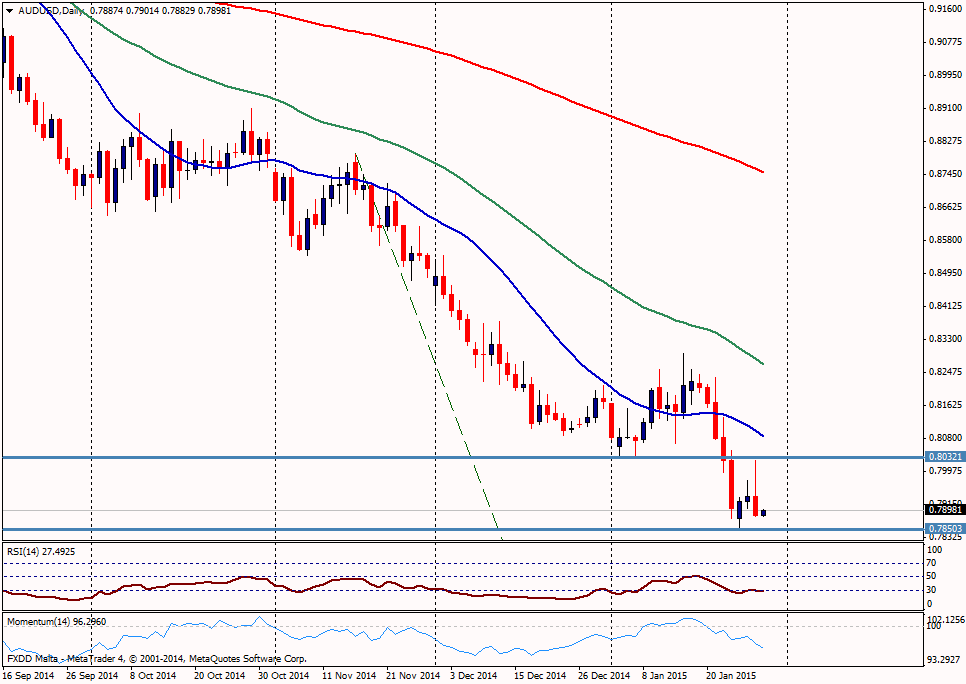Click the most recent candlestick on the chart

765,512
